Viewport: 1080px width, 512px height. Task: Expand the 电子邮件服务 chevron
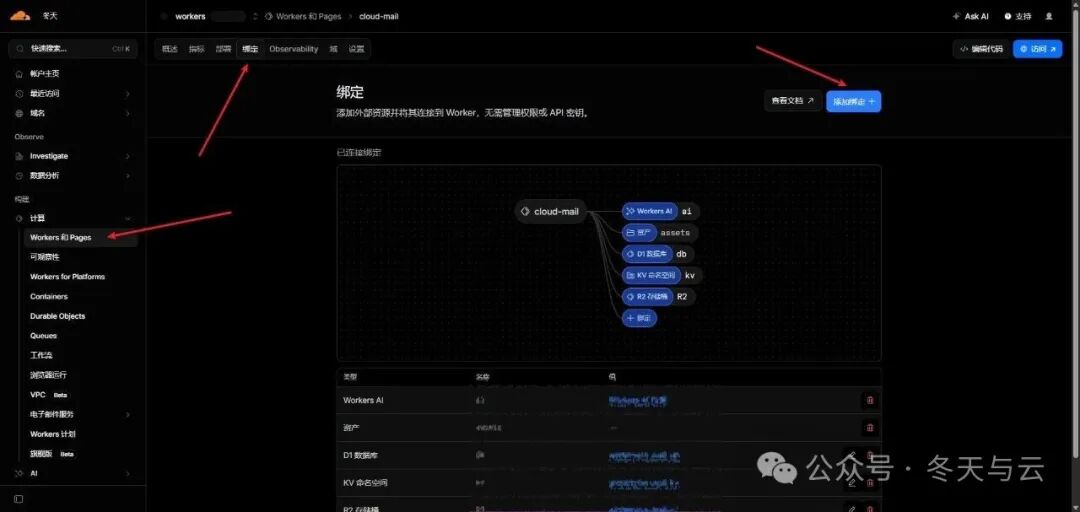(127, 415)
